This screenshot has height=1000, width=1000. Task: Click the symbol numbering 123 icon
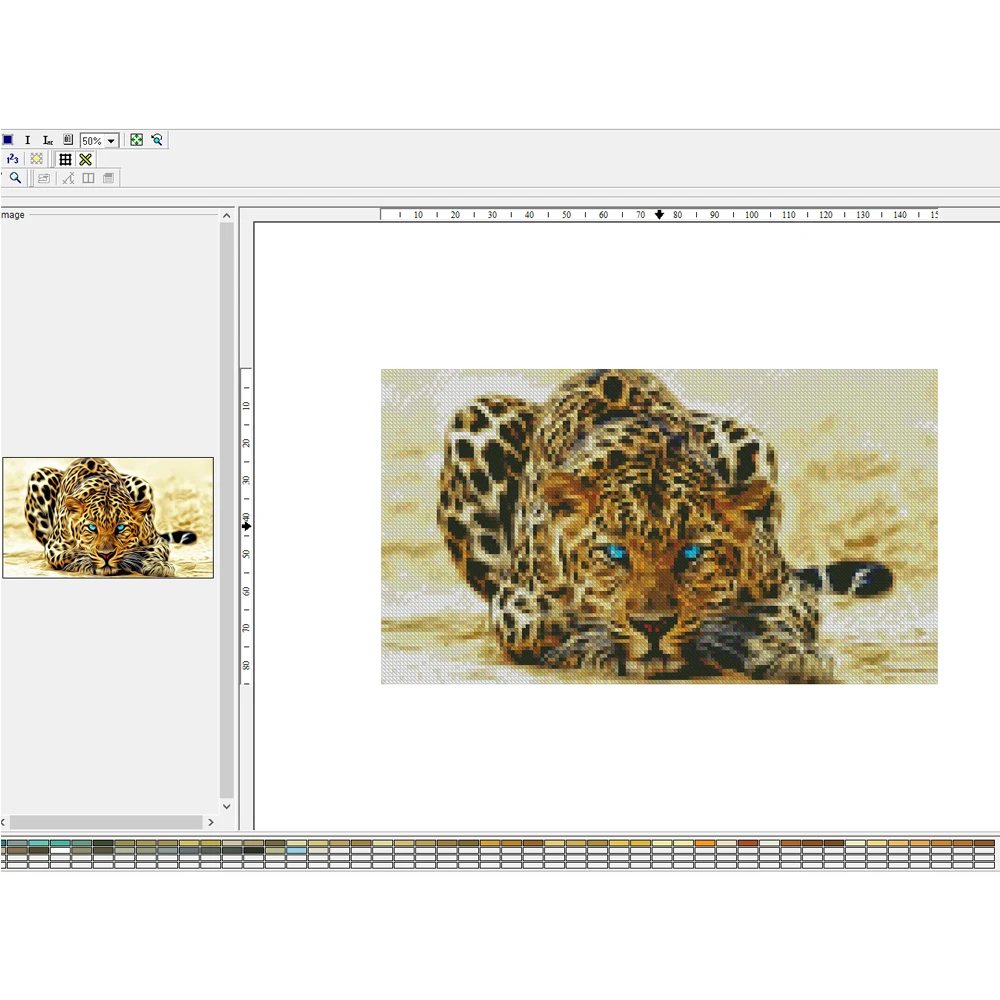click(11, 158)
